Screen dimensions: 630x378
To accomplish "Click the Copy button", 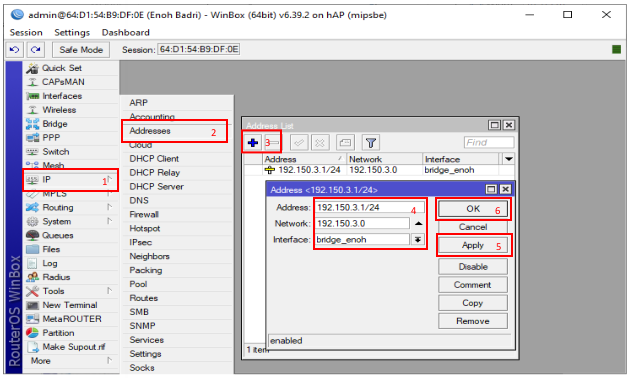I will point(473,303).
